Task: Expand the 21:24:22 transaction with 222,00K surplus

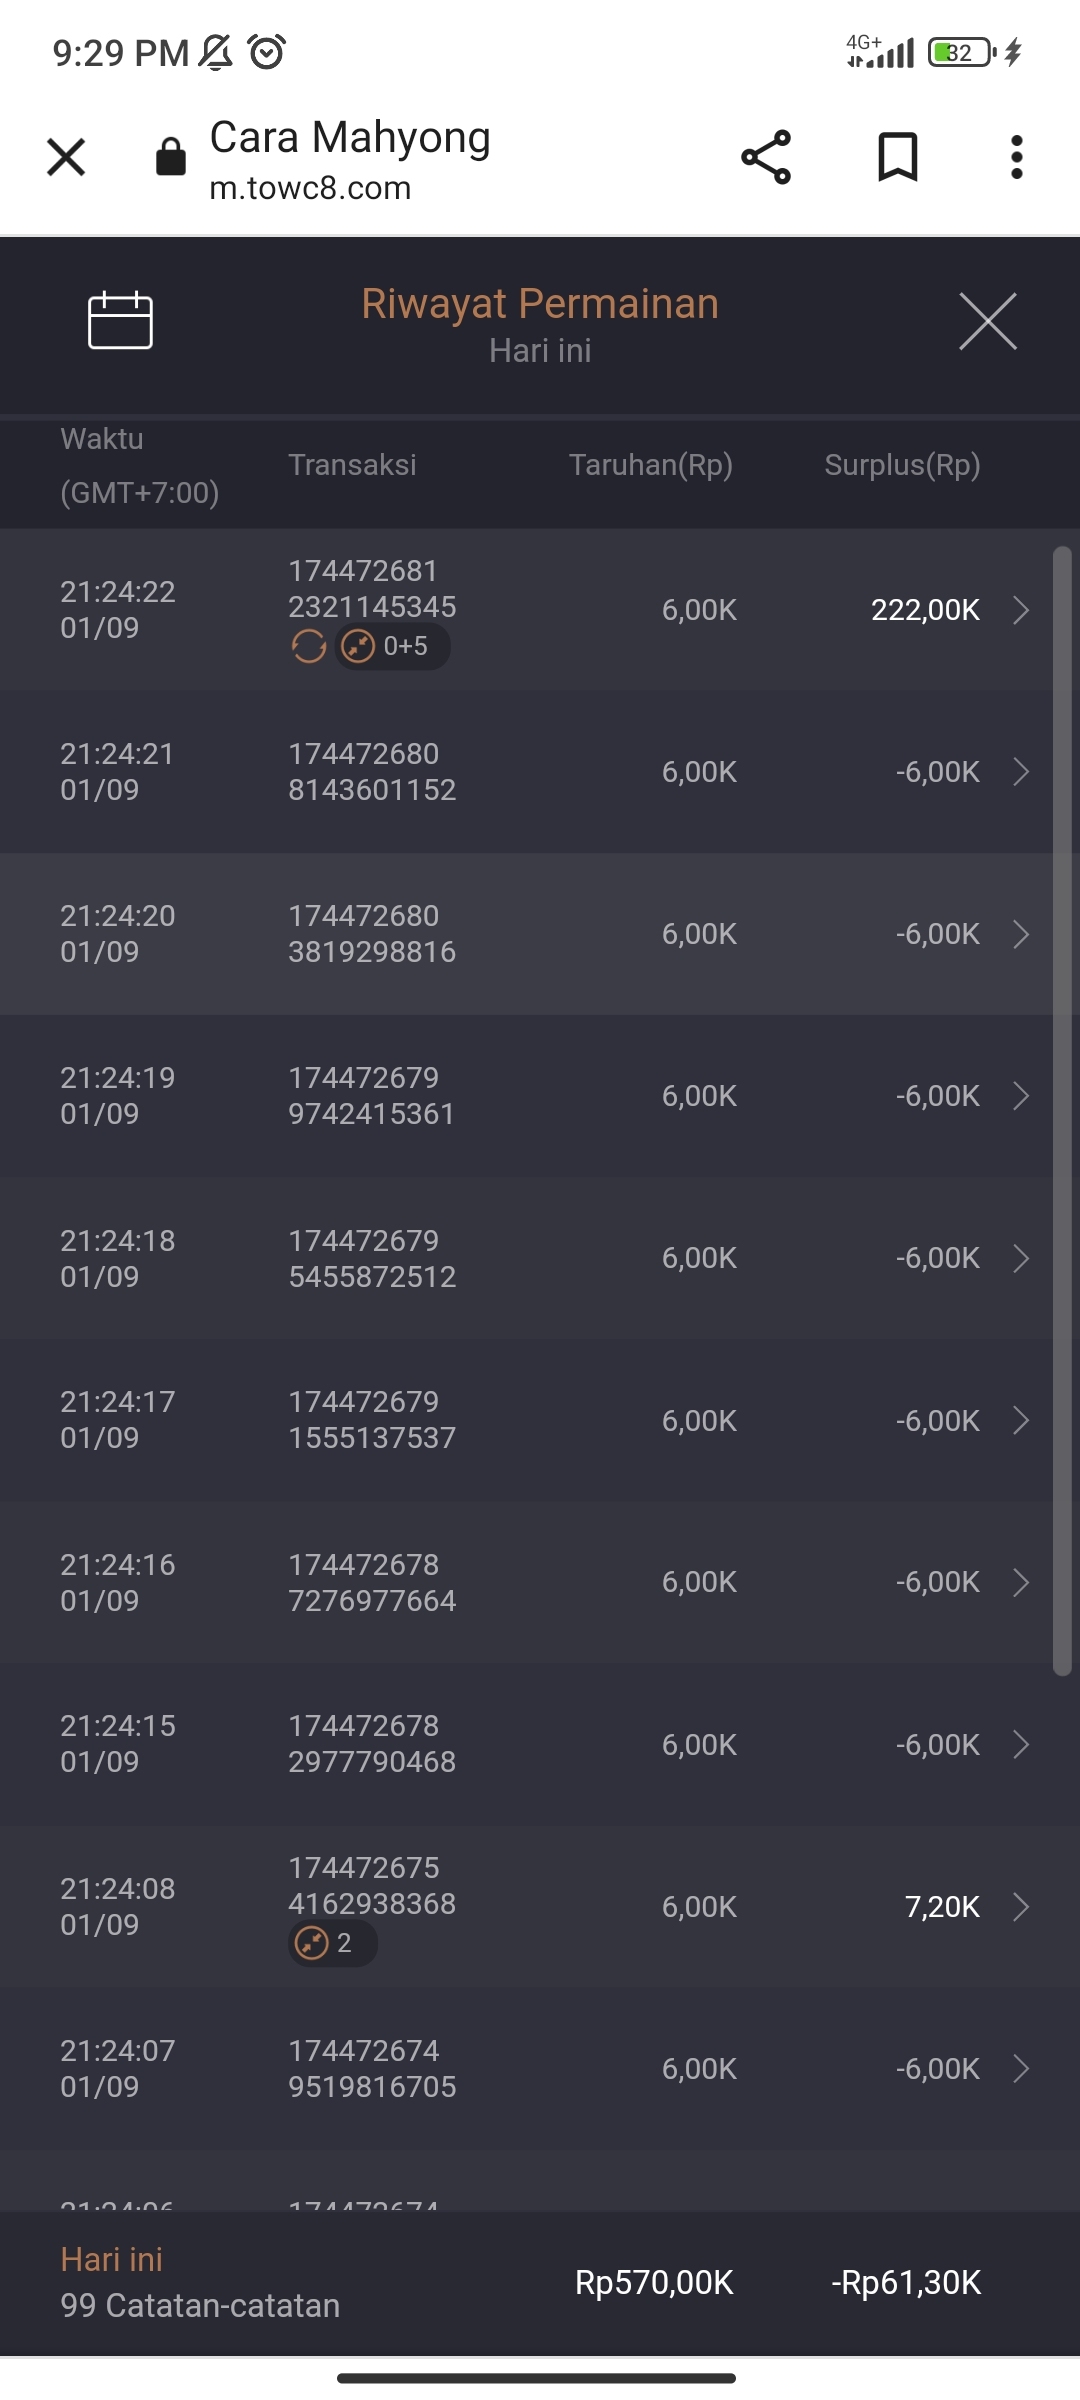Action: 1020,610
